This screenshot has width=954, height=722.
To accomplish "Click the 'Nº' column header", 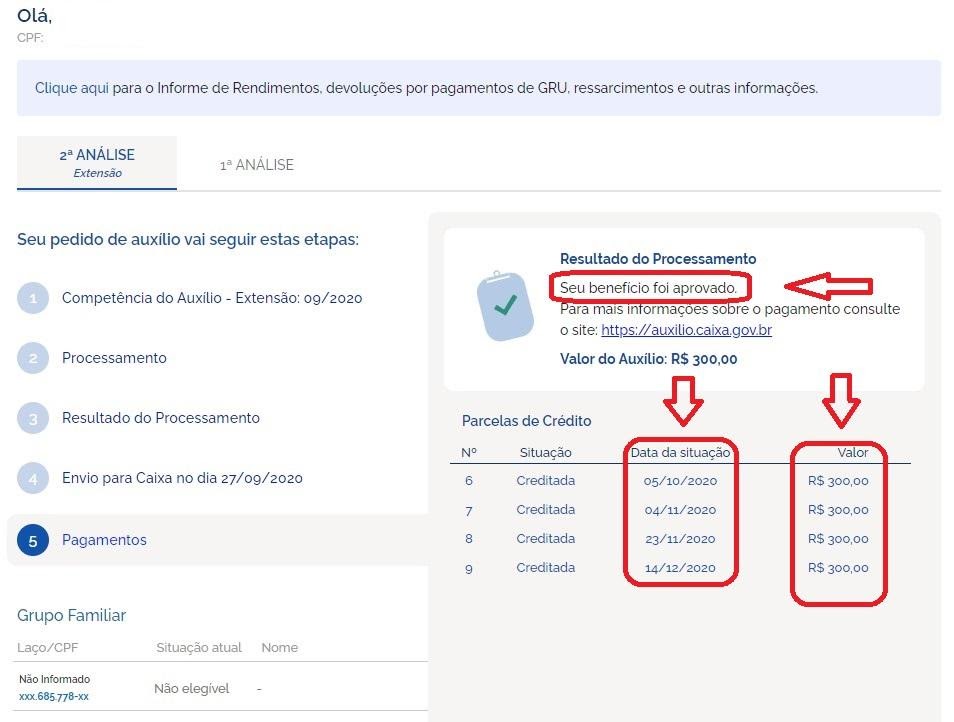I will pos(468,453).
